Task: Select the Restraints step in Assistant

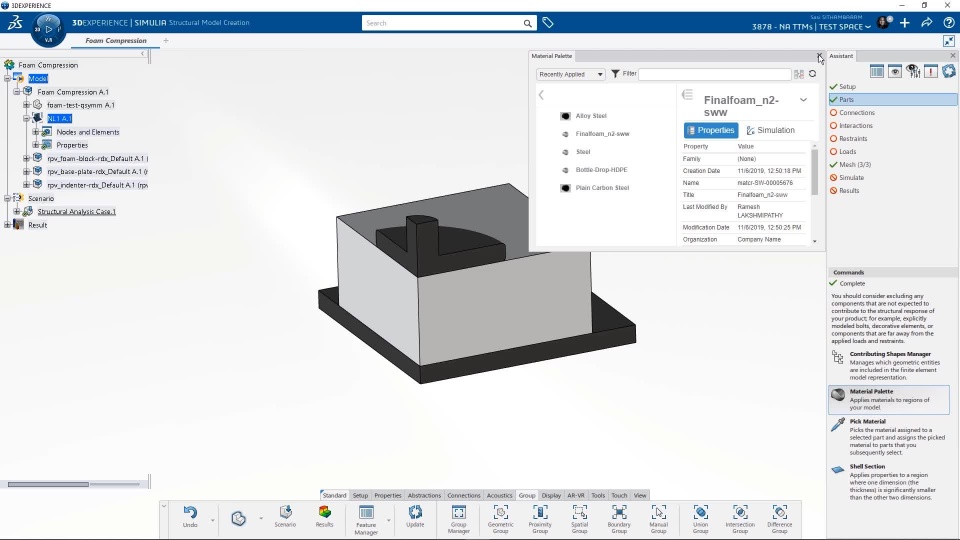Action: tap(853, 138)
